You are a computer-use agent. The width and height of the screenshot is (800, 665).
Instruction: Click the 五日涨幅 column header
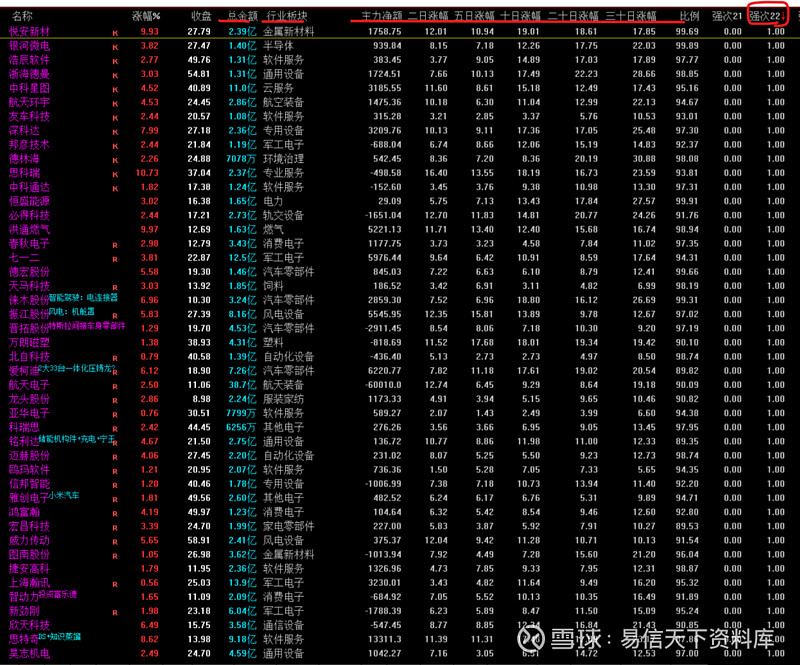point(474,16)
